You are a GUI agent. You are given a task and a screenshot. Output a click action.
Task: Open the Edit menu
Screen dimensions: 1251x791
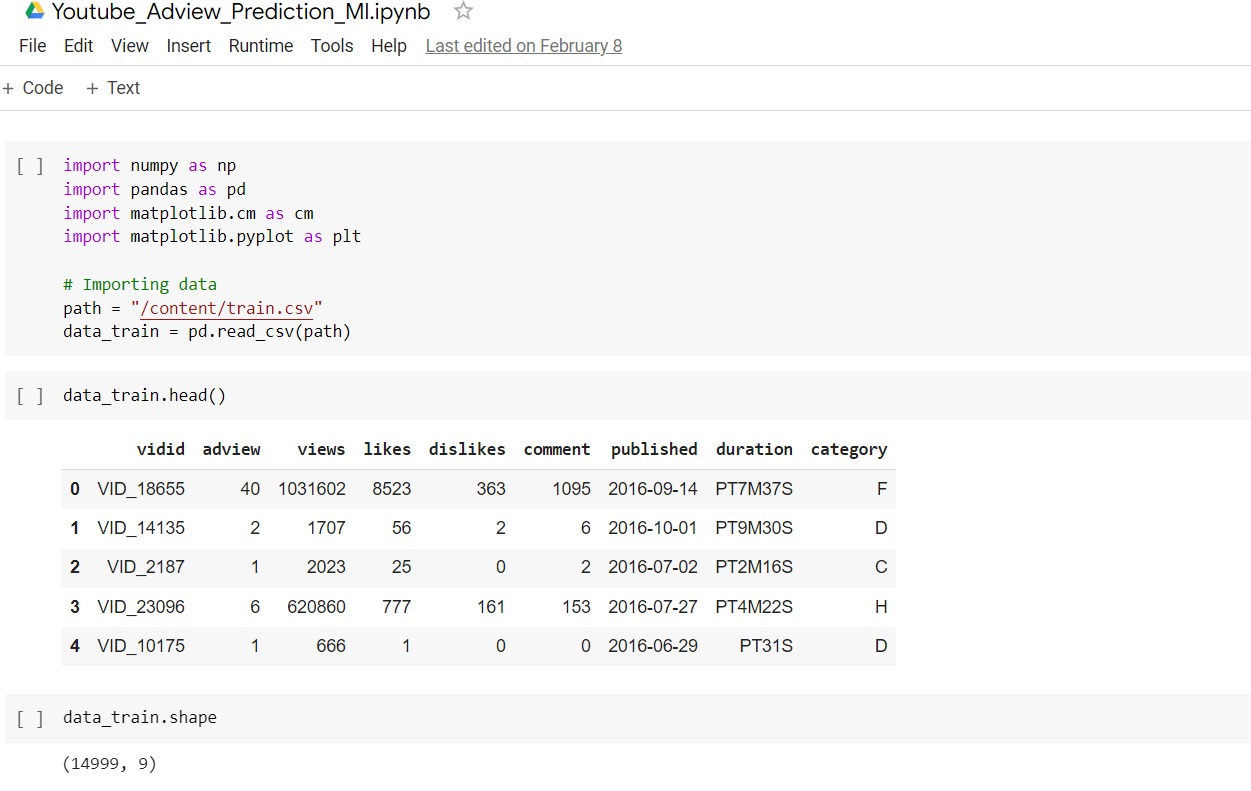78,46
